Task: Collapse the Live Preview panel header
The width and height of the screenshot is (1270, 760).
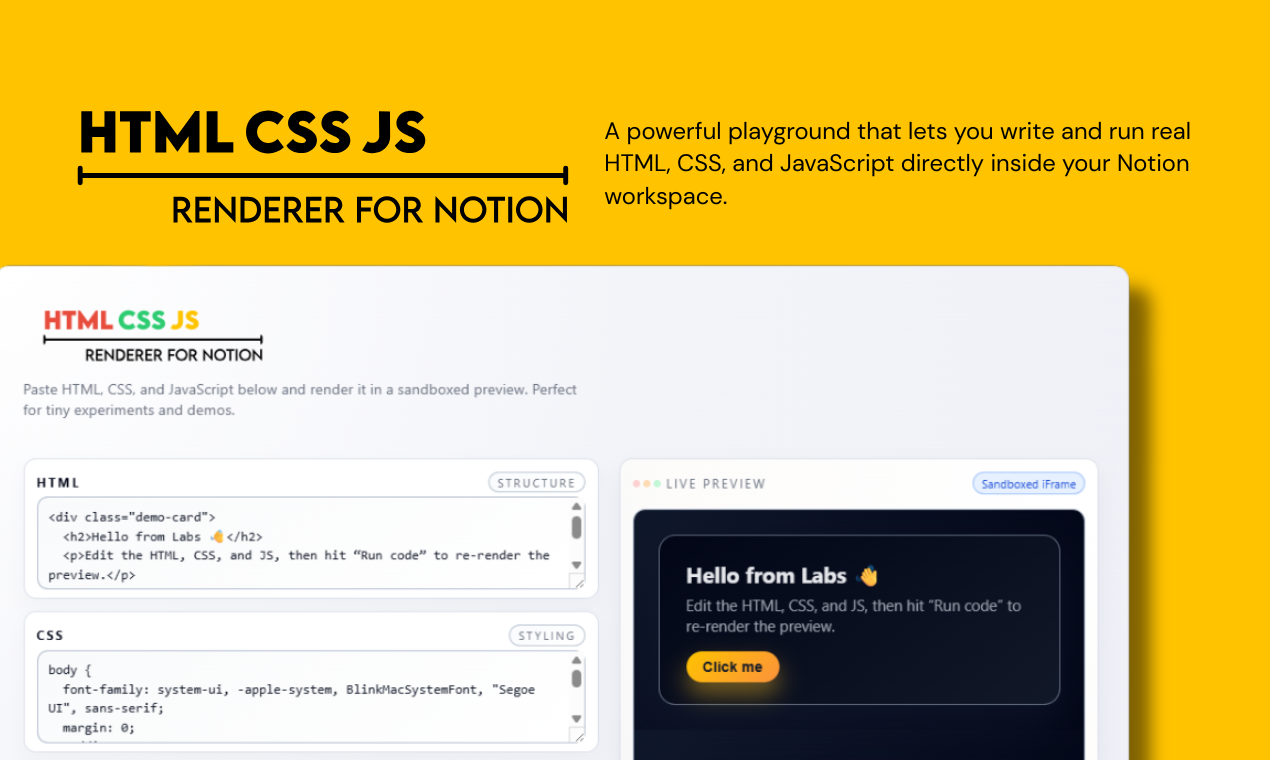Action: pos(716,483)
